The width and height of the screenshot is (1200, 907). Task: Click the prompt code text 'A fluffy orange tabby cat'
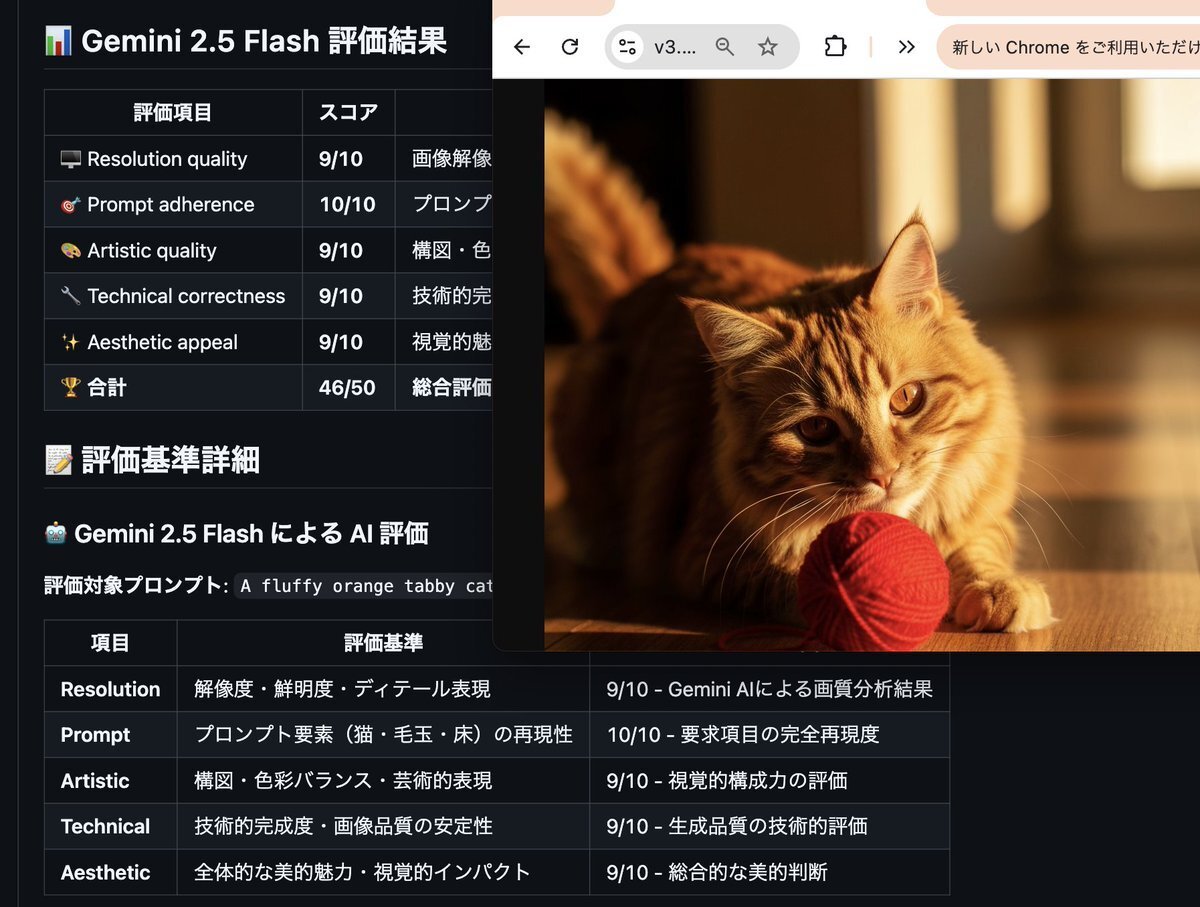(x=367, y=587)
